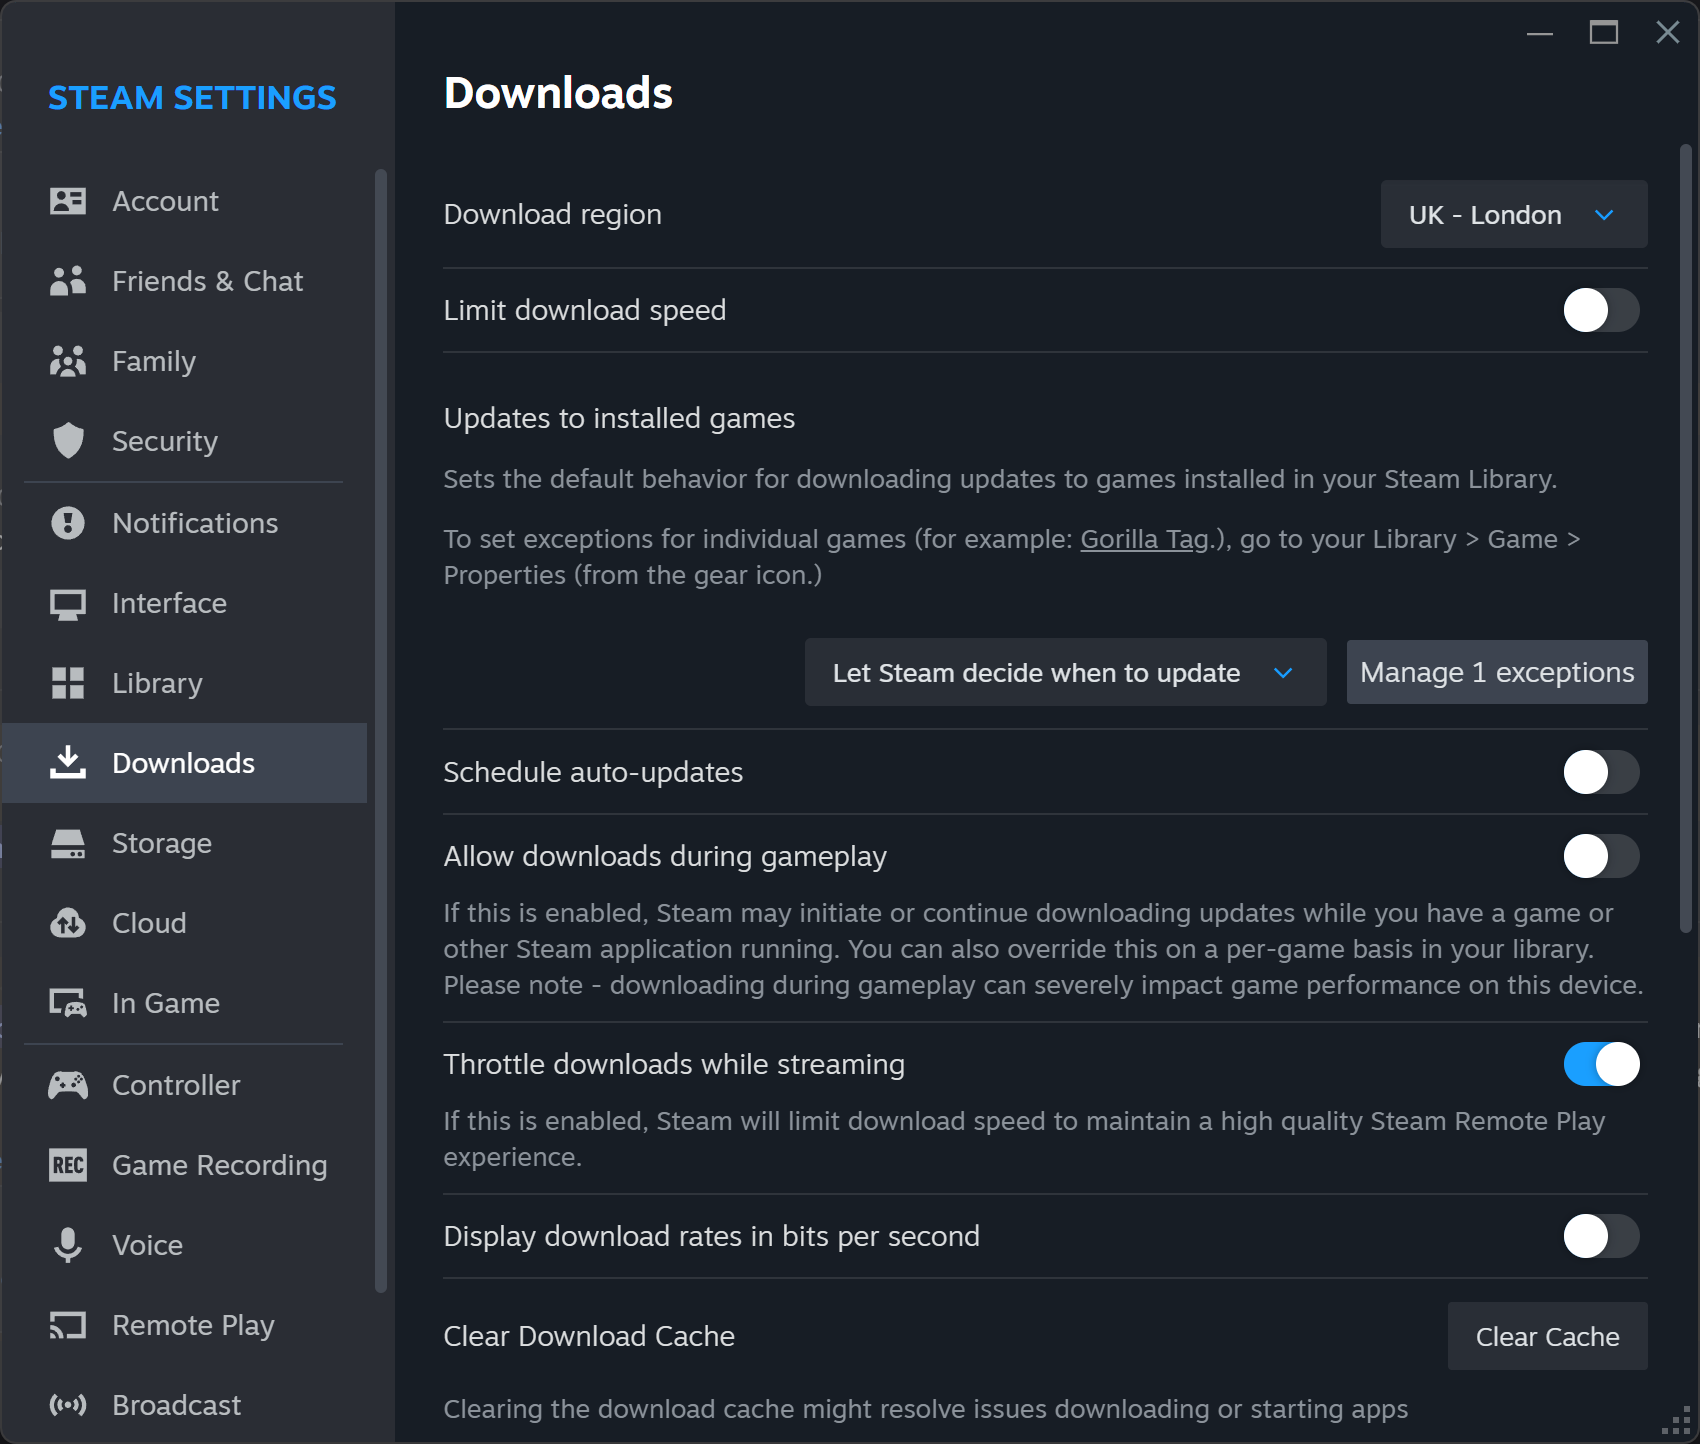Click Manage 1 exceptions button
This screenshot has width=1700, height=1444.
coord(1497,672)
